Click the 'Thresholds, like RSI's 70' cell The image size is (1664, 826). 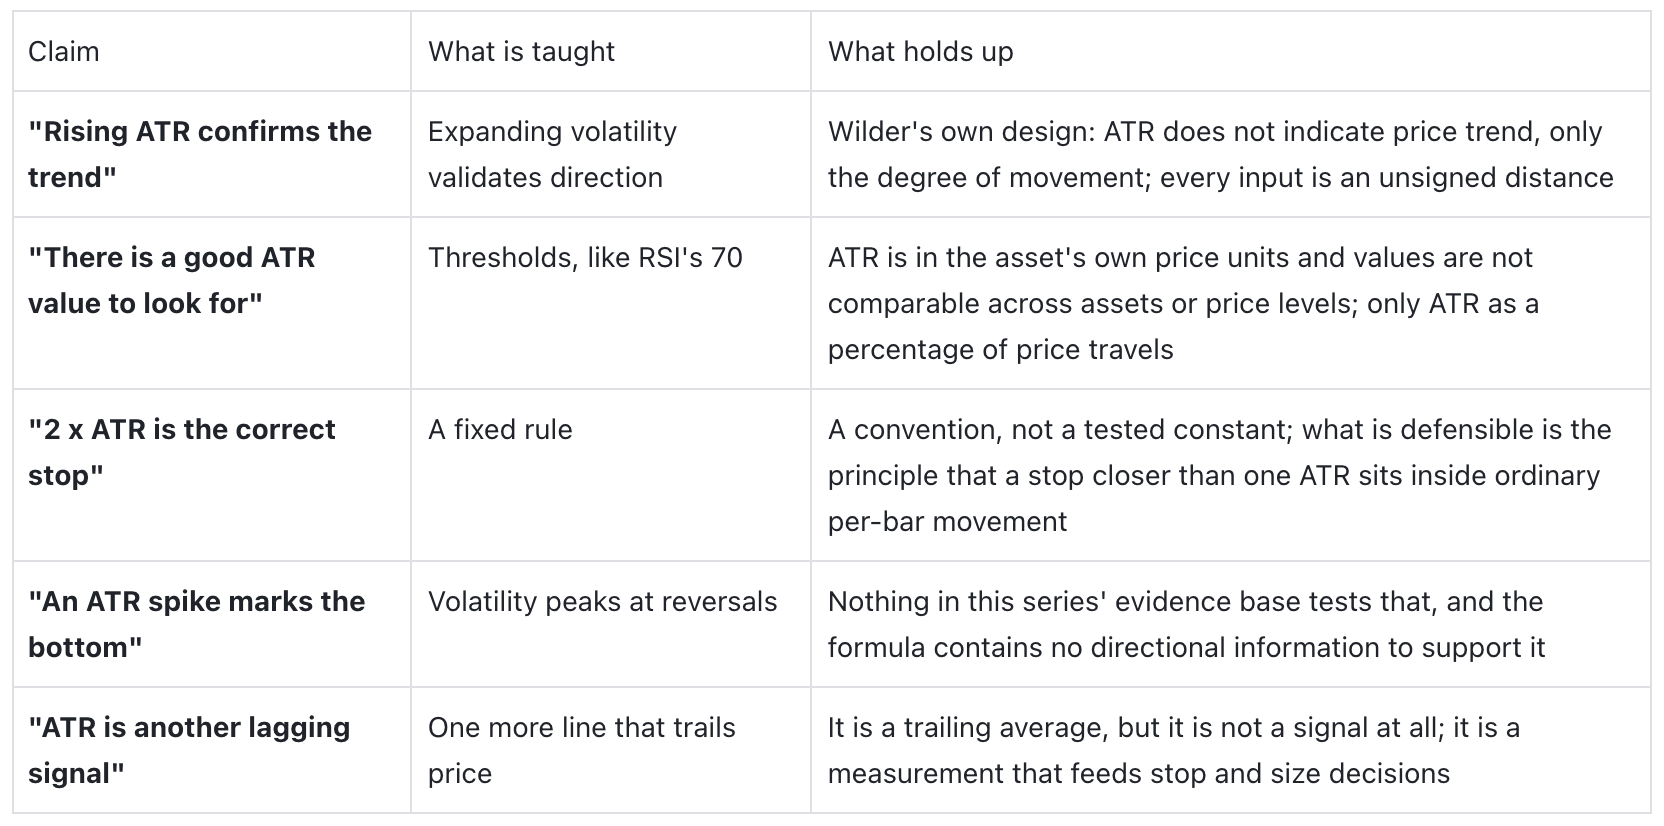[x=585, y=258]
